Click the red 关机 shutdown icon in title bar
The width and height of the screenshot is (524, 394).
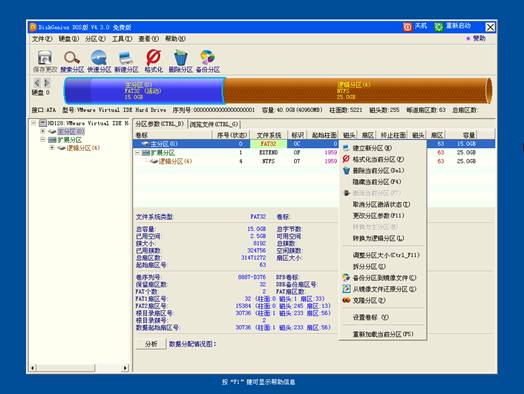(407, 27)
